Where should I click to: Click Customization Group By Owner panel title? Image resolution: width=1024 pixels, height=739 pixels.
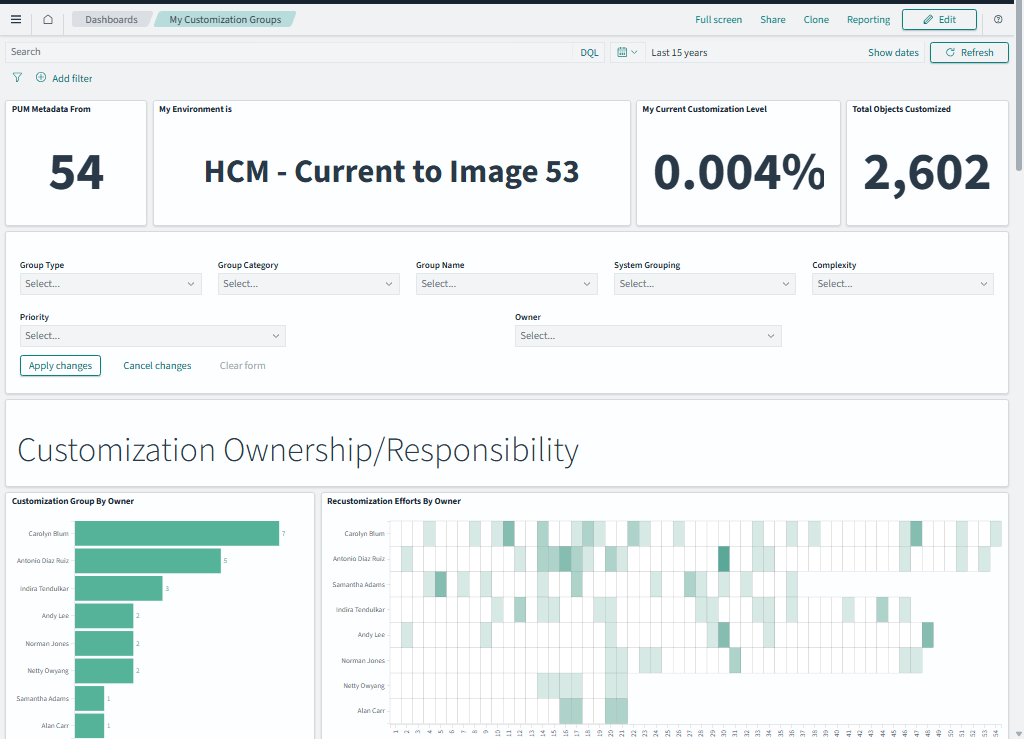[72, 501]
